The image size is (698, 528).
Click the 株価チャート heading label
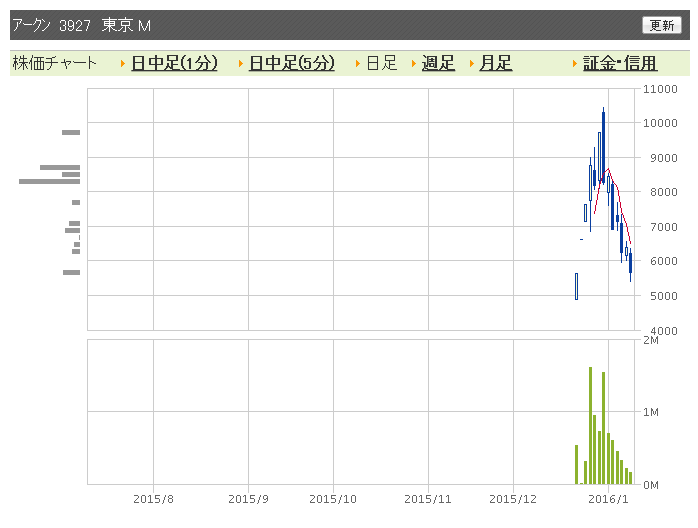pyautogui.click(x=54, y=63)
